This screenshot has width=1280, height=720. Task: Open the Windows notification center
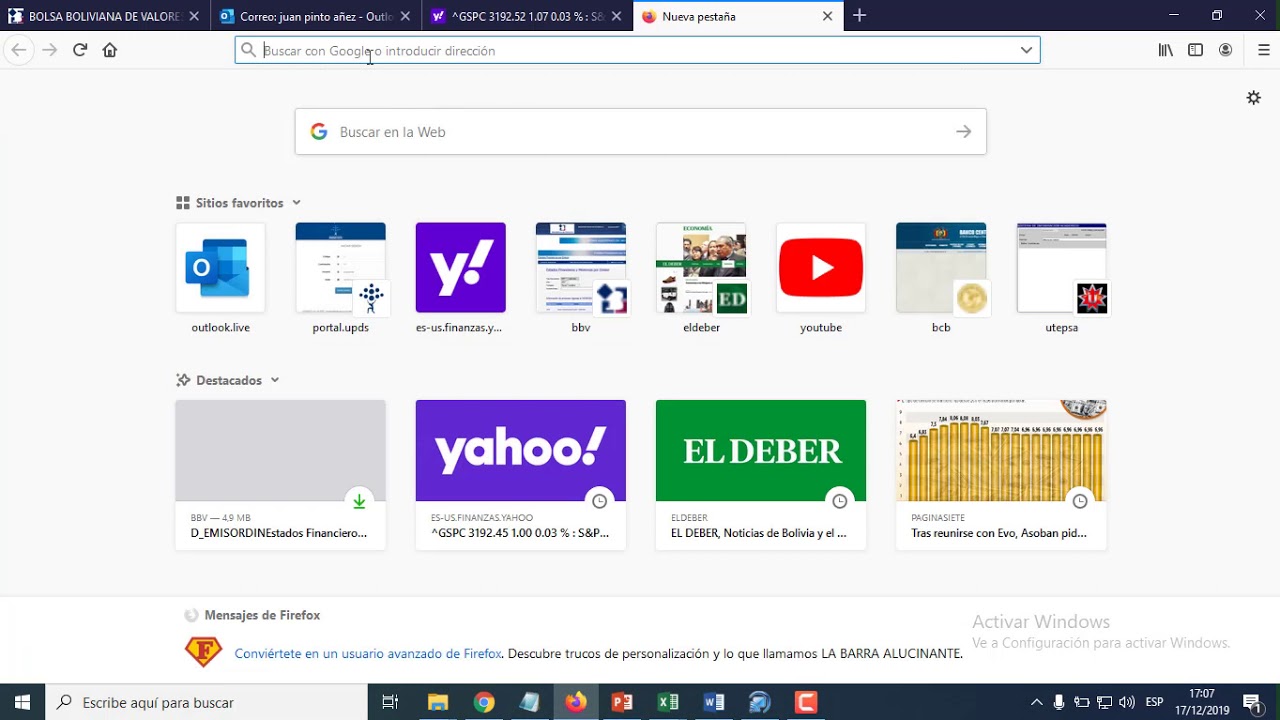tap(1252, 702)
